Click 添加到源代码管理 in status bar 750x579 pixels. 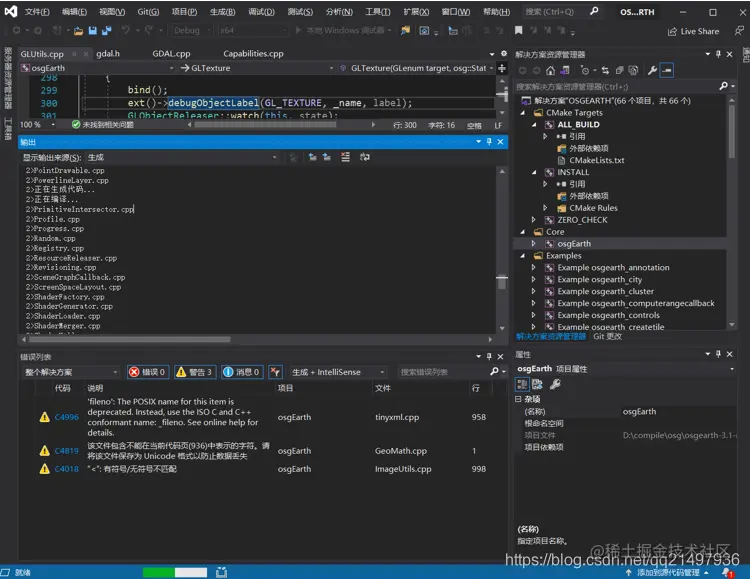click(x=668, y=572)
